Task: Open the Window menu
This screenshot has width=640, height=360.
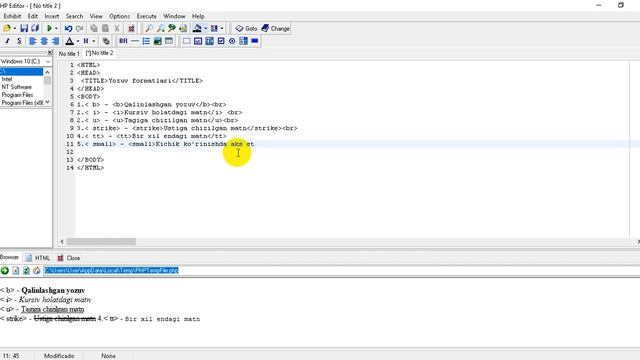Action: click(174, 16)
